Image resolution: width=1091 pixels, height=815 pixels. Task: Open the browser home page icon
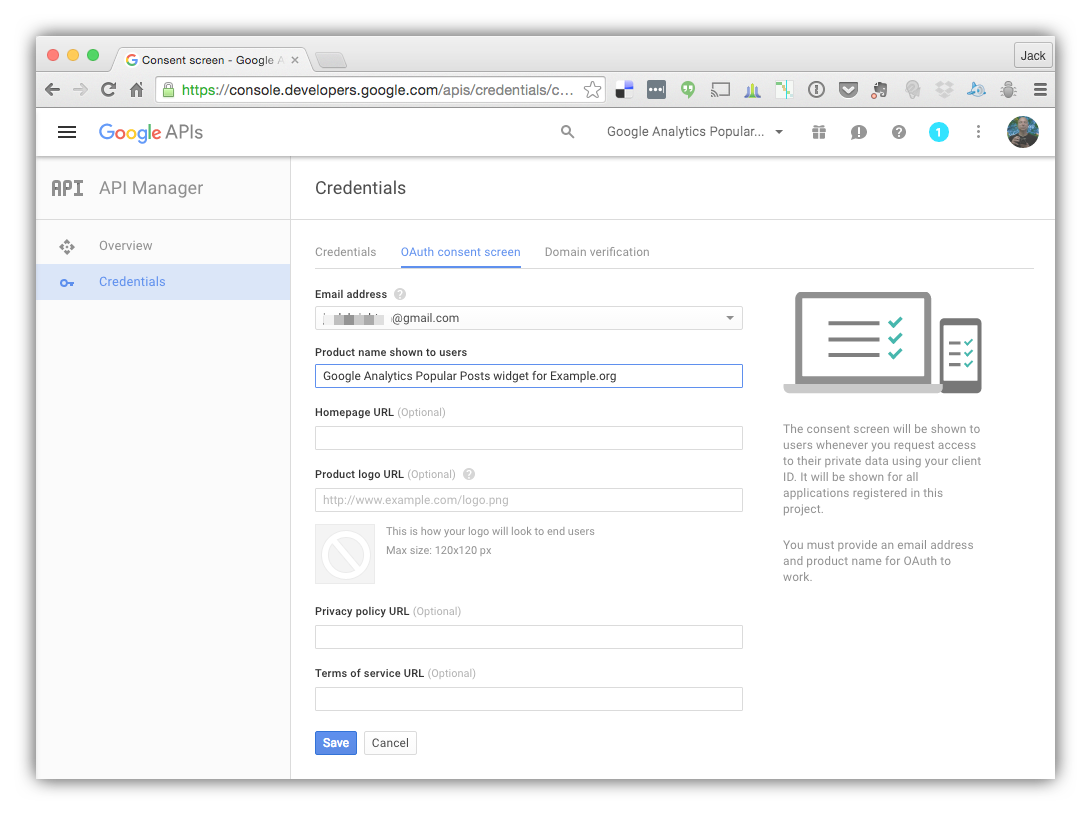[x=136, y=90]
